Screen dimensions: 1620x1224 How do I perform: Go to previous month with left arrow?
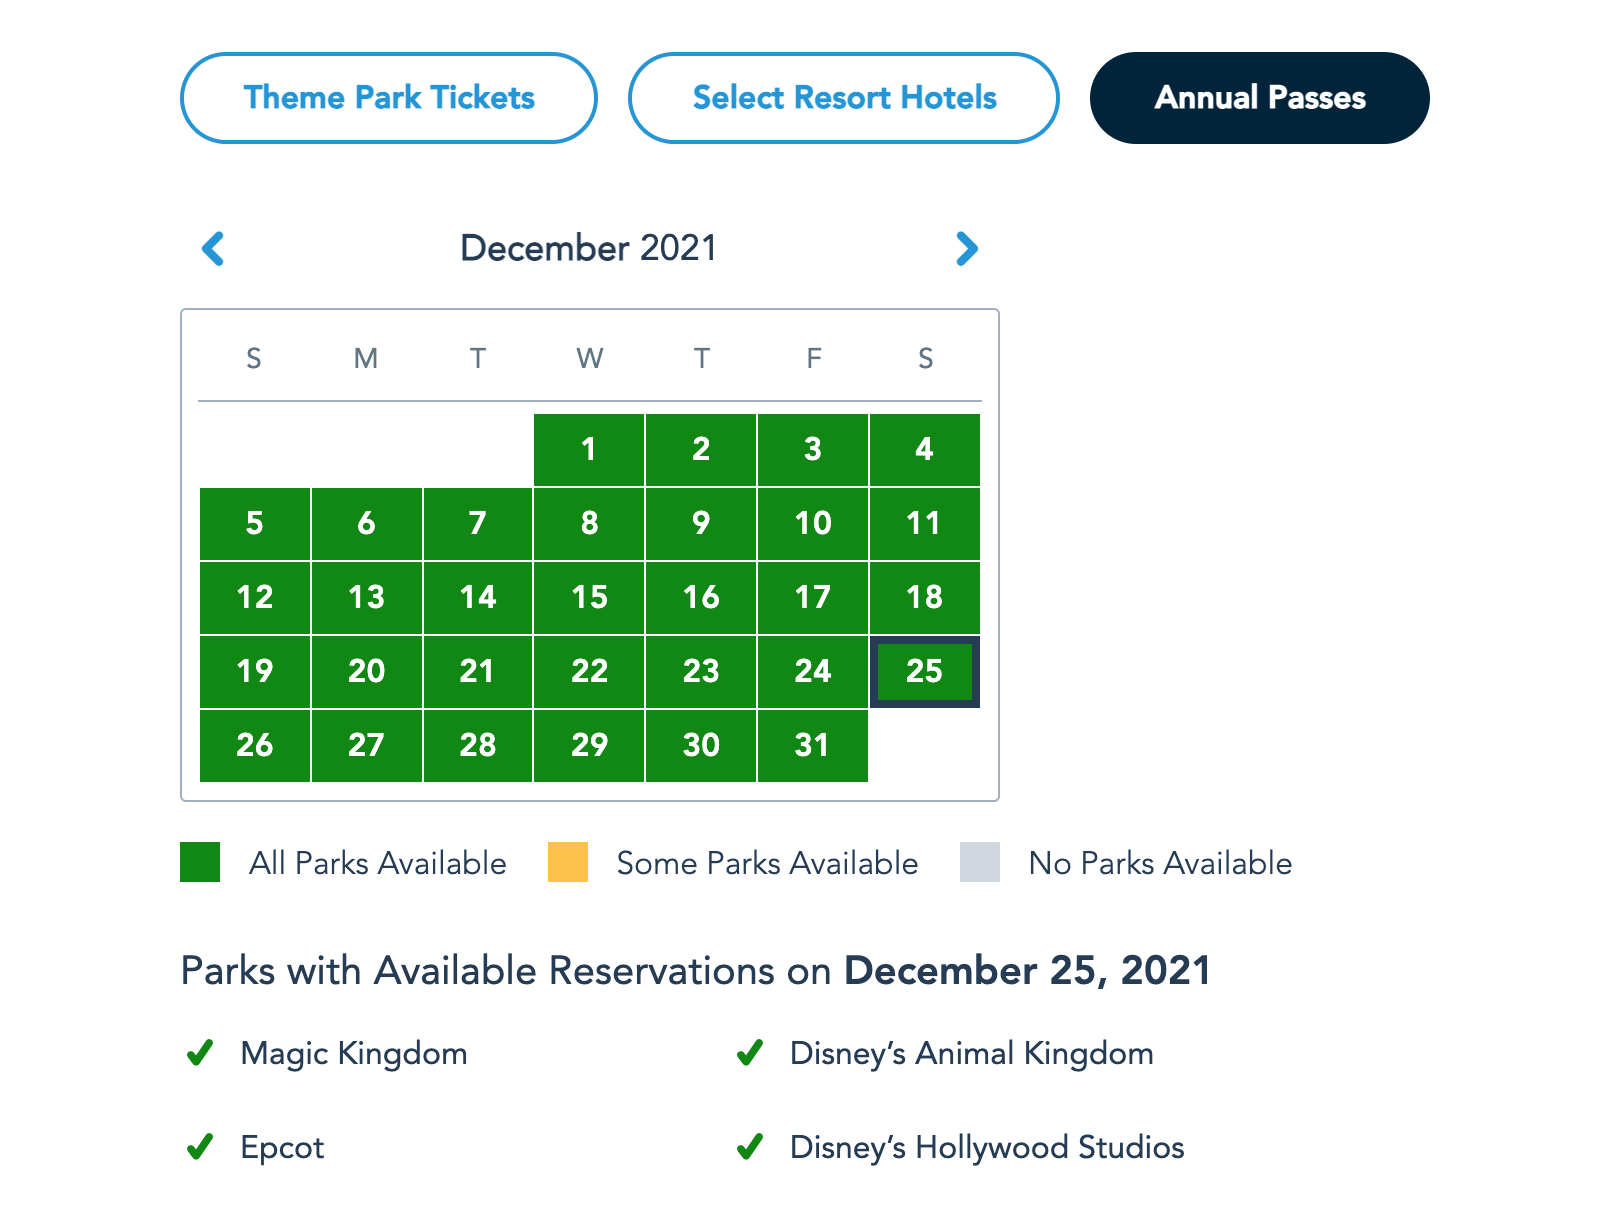pyautogui.click(x=213, y=249)
